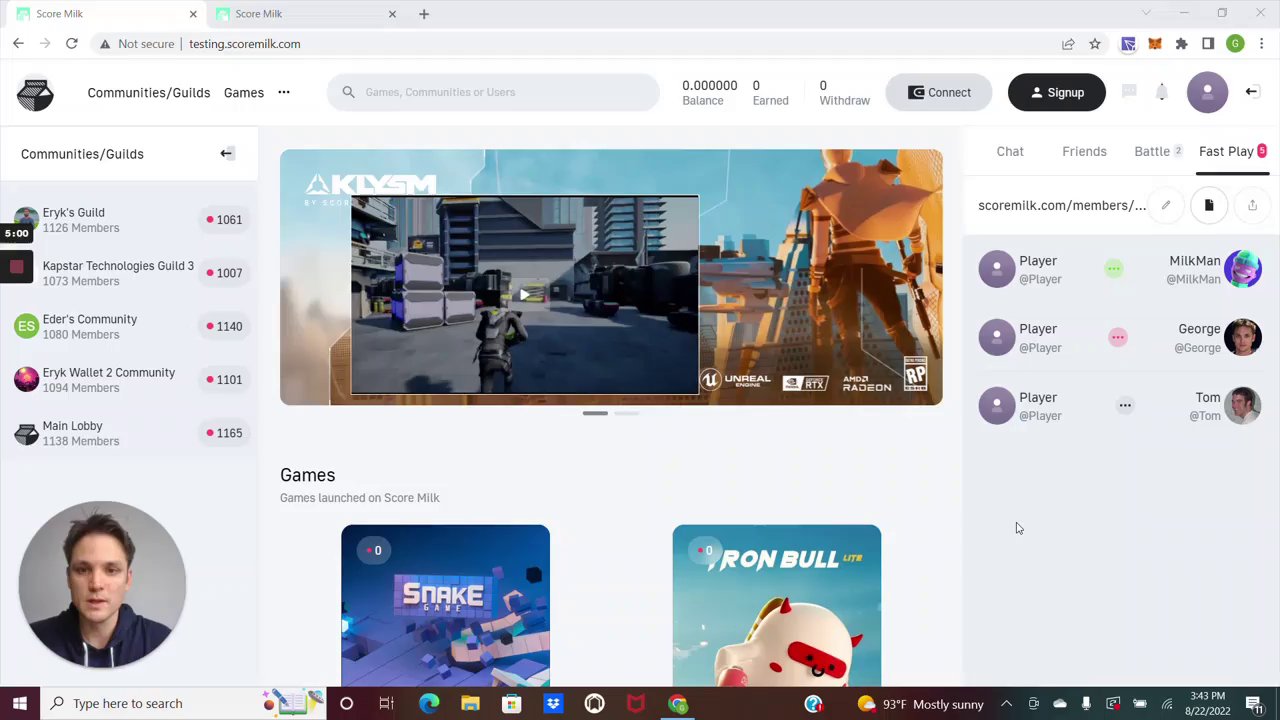Click the Windows taskbar search box
The width and height of the screenshot is (1280, 720).
pos(182,703)
